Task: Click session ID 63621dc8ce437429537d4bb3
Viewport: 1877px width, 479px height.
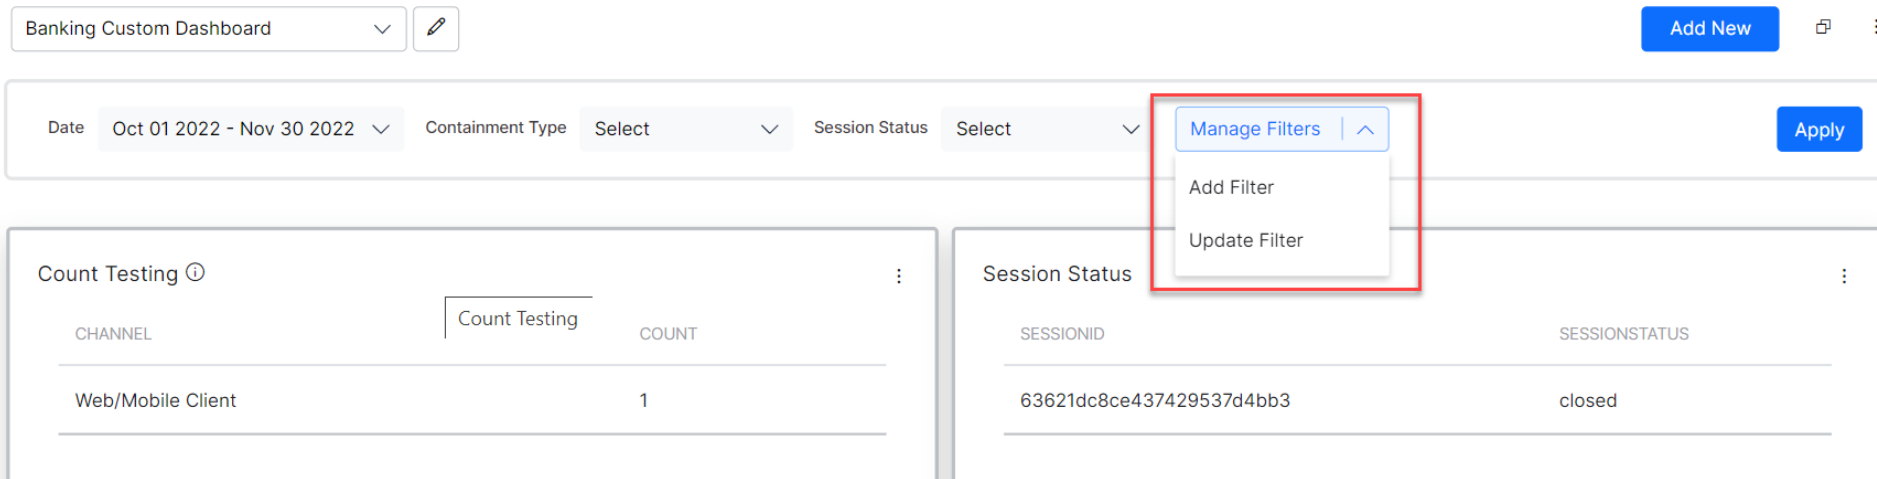Action: point(1154,400)
